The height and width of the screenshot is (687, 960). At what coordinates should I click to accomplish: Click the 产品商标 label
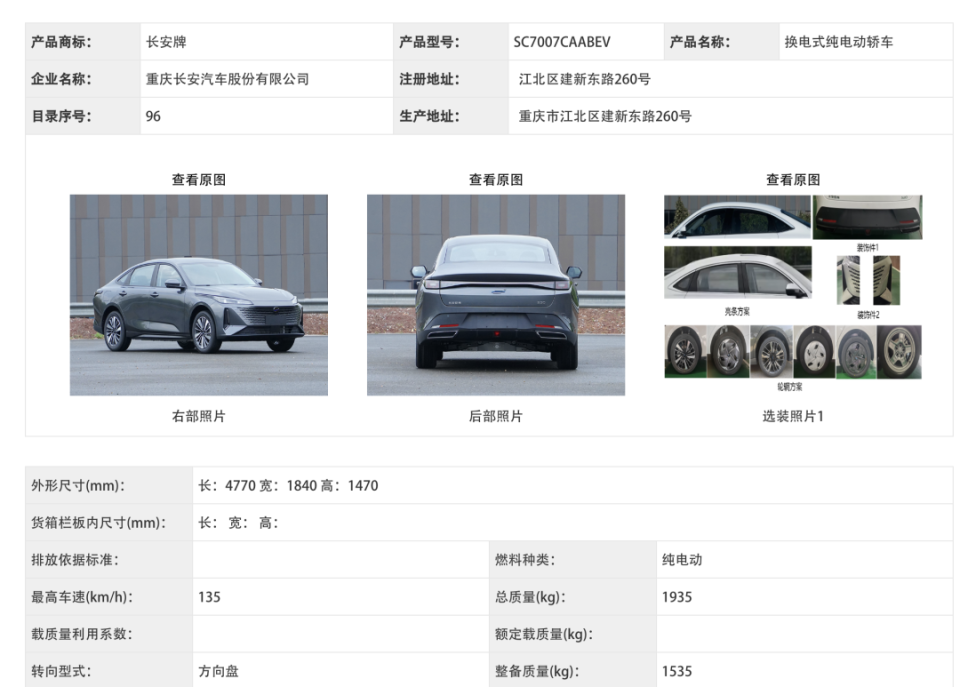(x=61, y=42)
